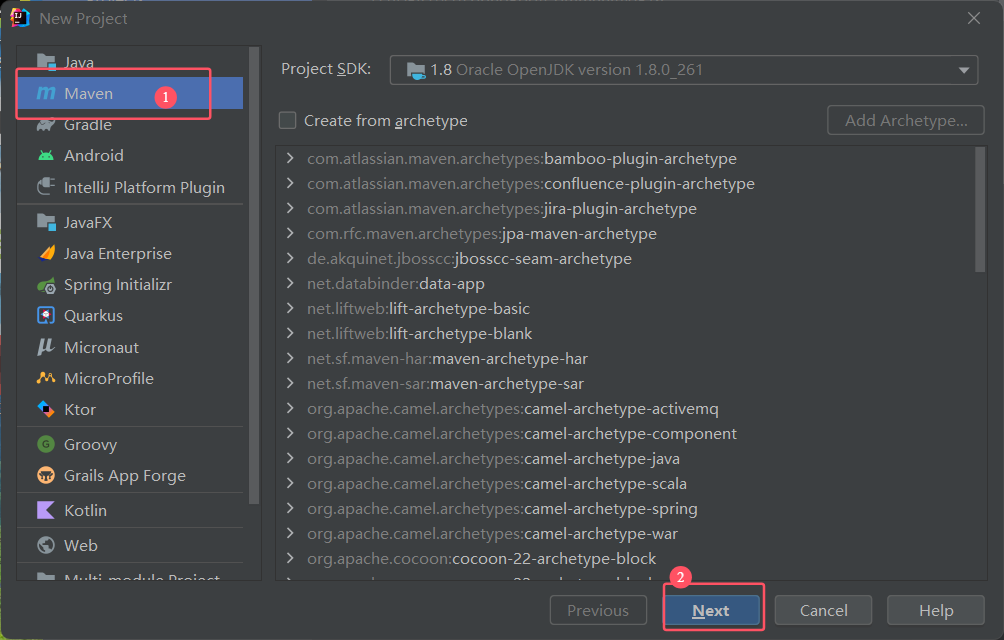Viewport: 1004px width, 640px height.
Task: Click the Help button
Action: tap(935, 611)
